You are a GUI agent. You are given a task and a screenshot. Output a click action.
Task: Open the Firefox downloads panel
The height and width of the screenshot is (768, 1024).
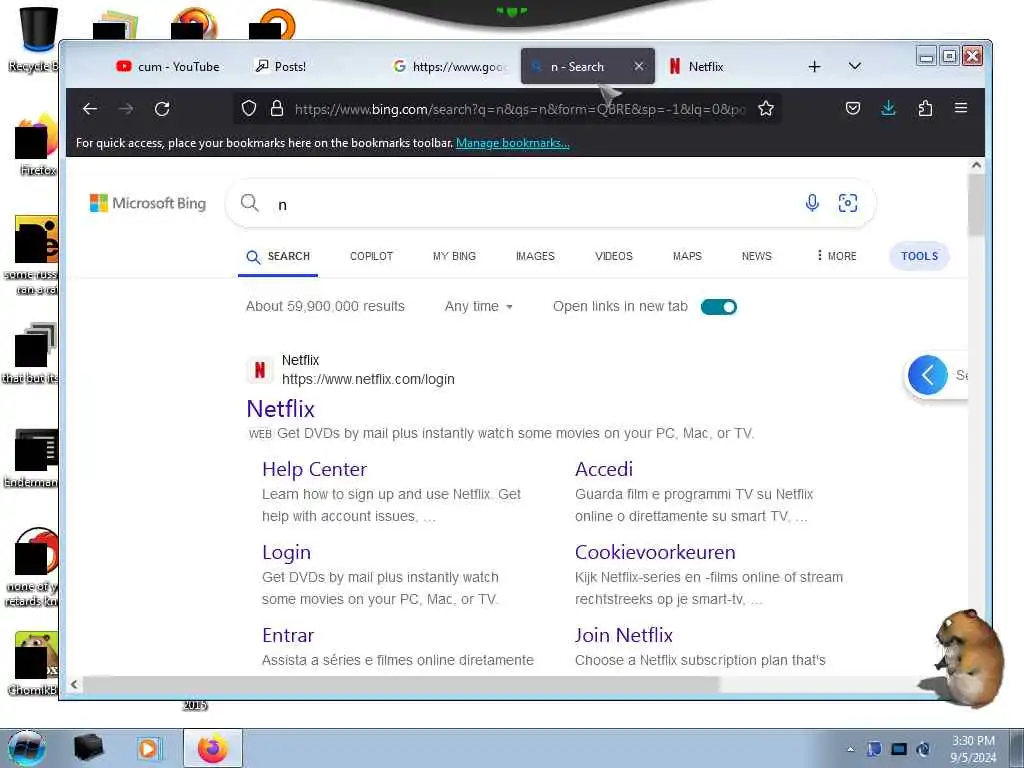coord(888,108)
